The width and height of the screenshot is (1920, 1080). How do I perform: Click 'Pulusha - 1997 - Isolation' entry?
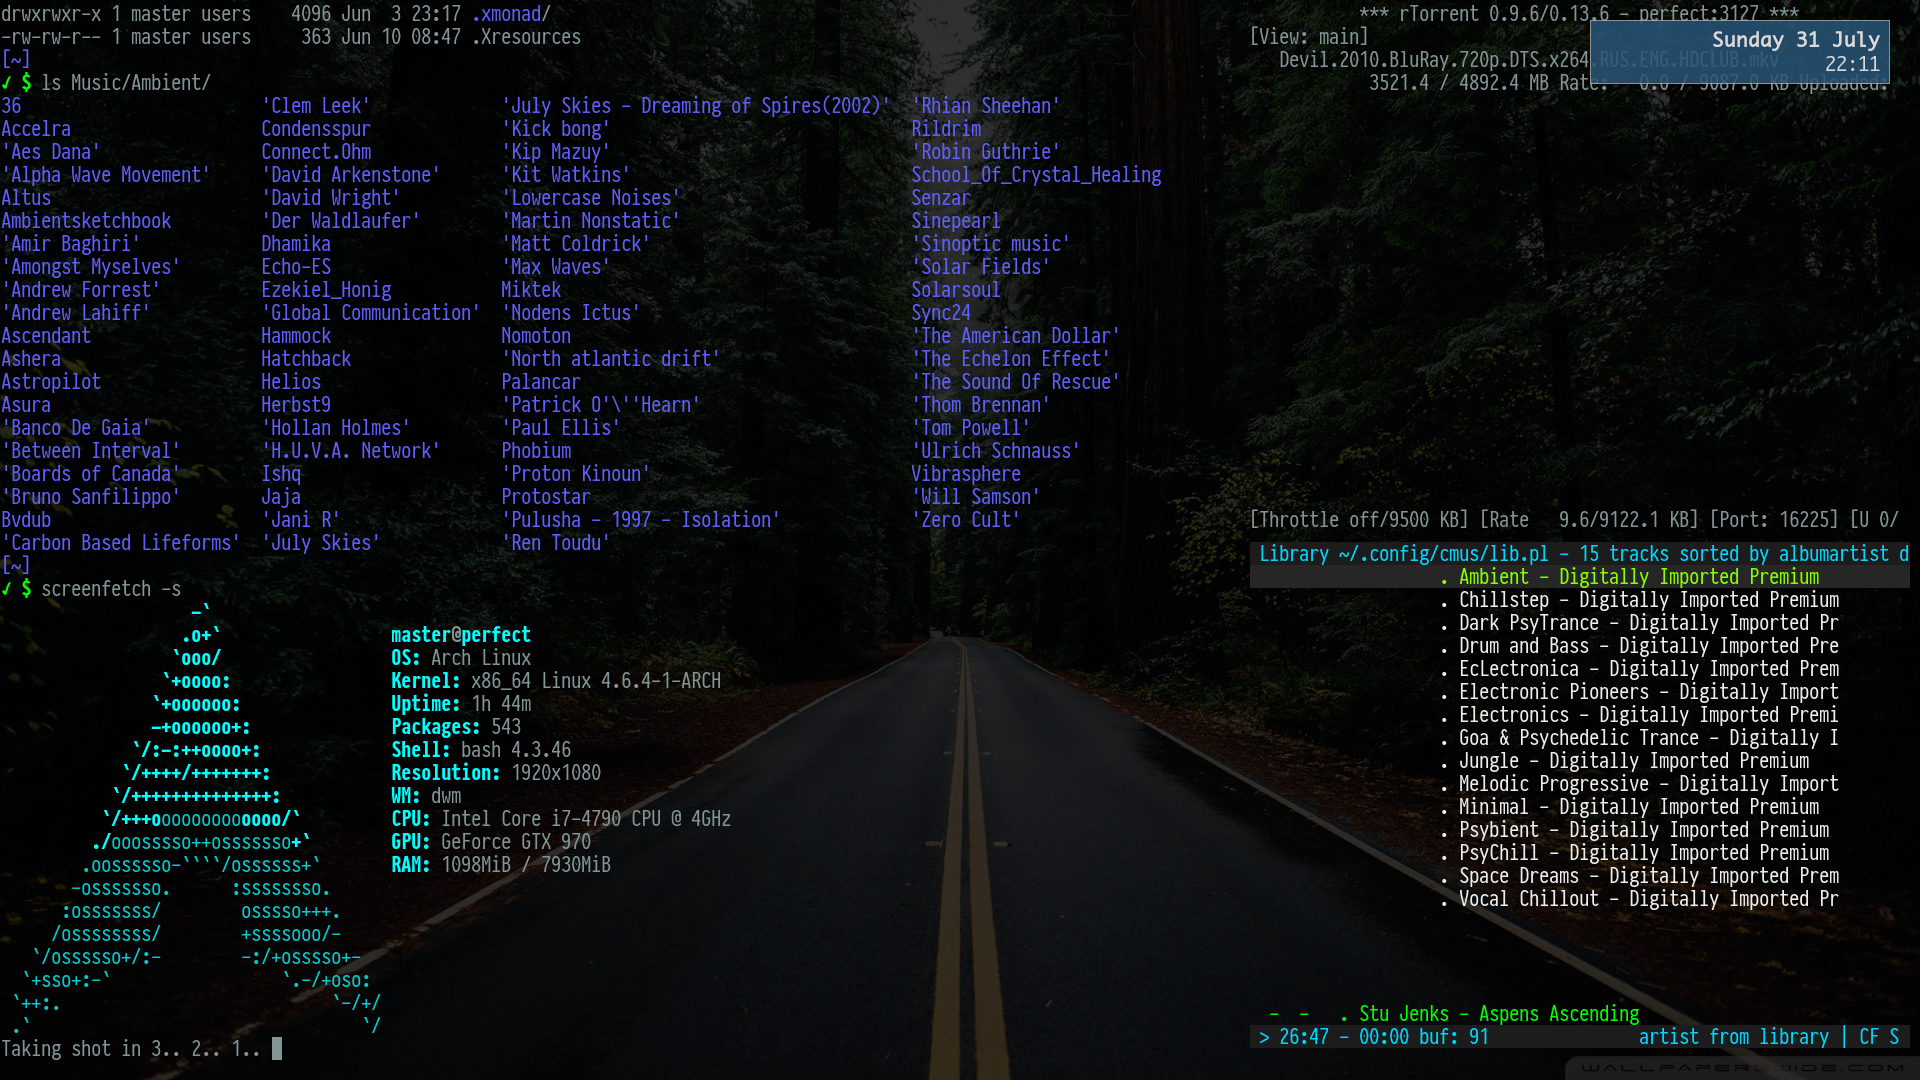point(641,520)
